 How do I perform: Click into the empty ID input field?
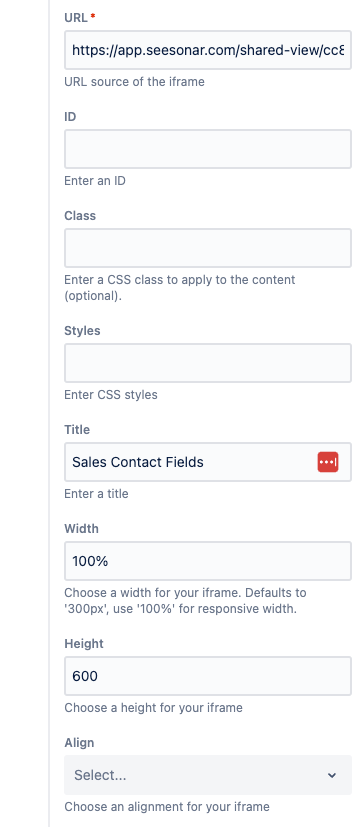click(208, 149)
